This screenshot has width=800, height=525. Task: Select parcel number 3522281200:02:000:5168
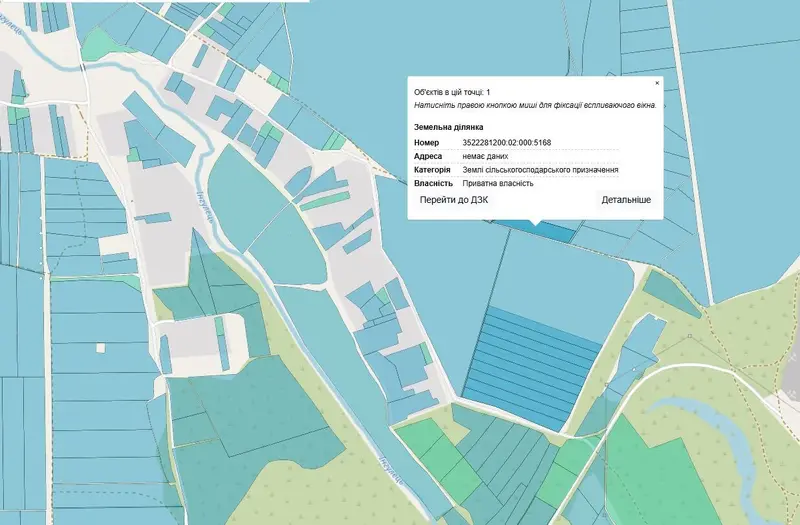[507, 143]
